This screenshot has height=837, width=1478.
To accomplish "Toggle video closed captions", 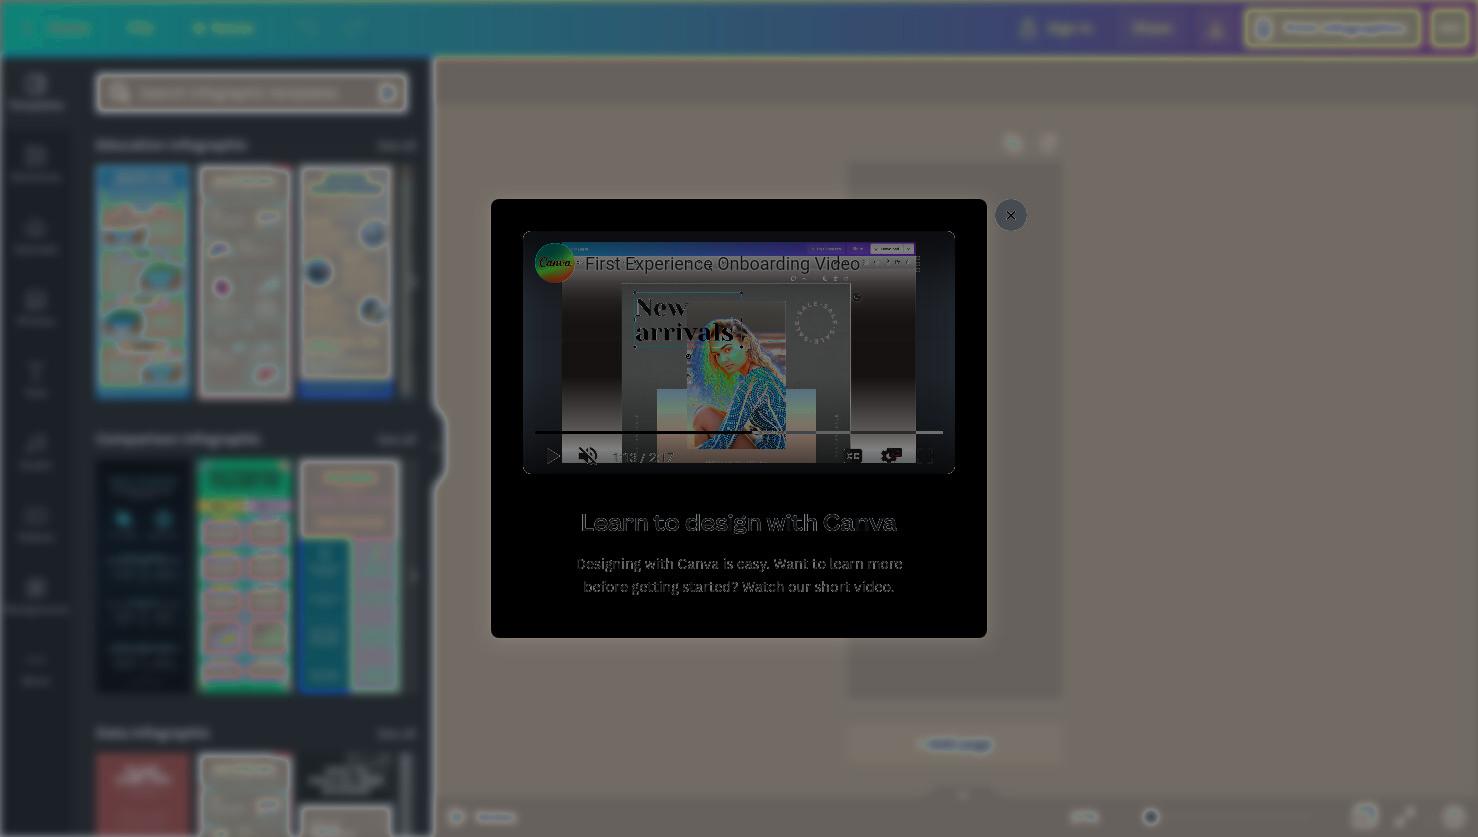I will pyautogui.click(x=852, y=456).
